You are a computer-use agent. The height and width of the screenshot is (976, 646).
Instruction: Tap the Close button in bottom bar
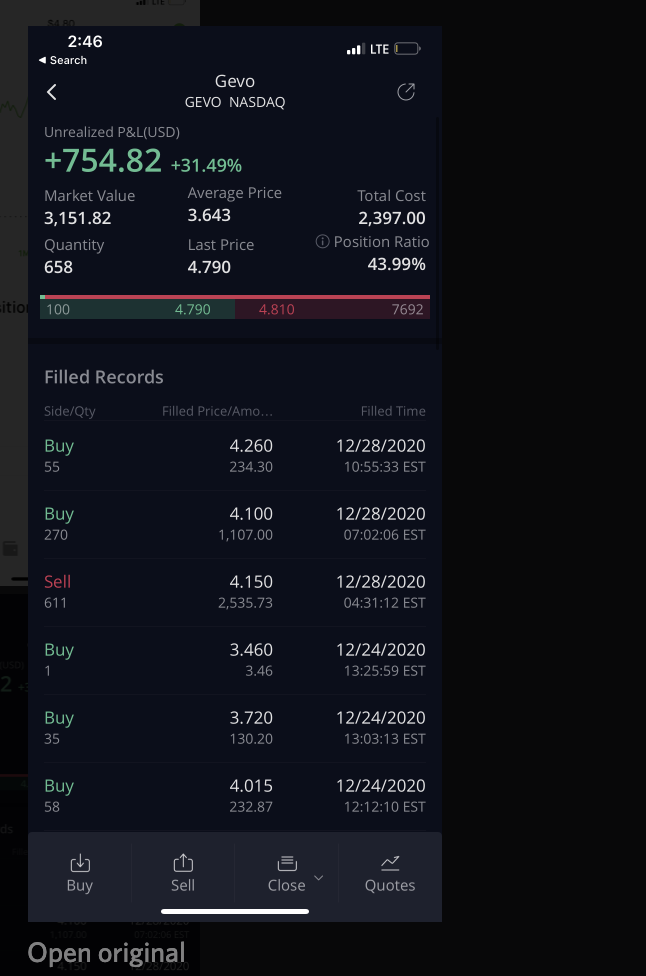[x=286, y=874]
